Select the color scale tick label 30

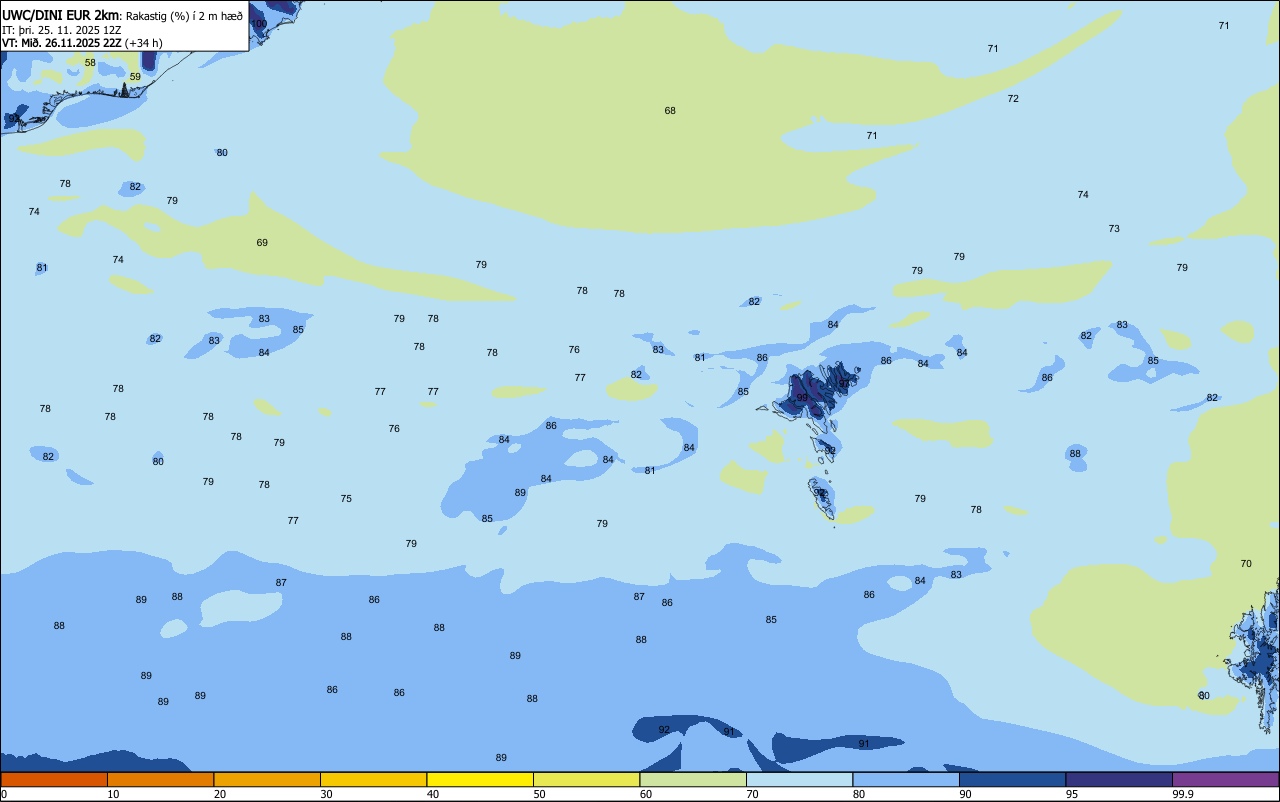click(x=326, y=794)
